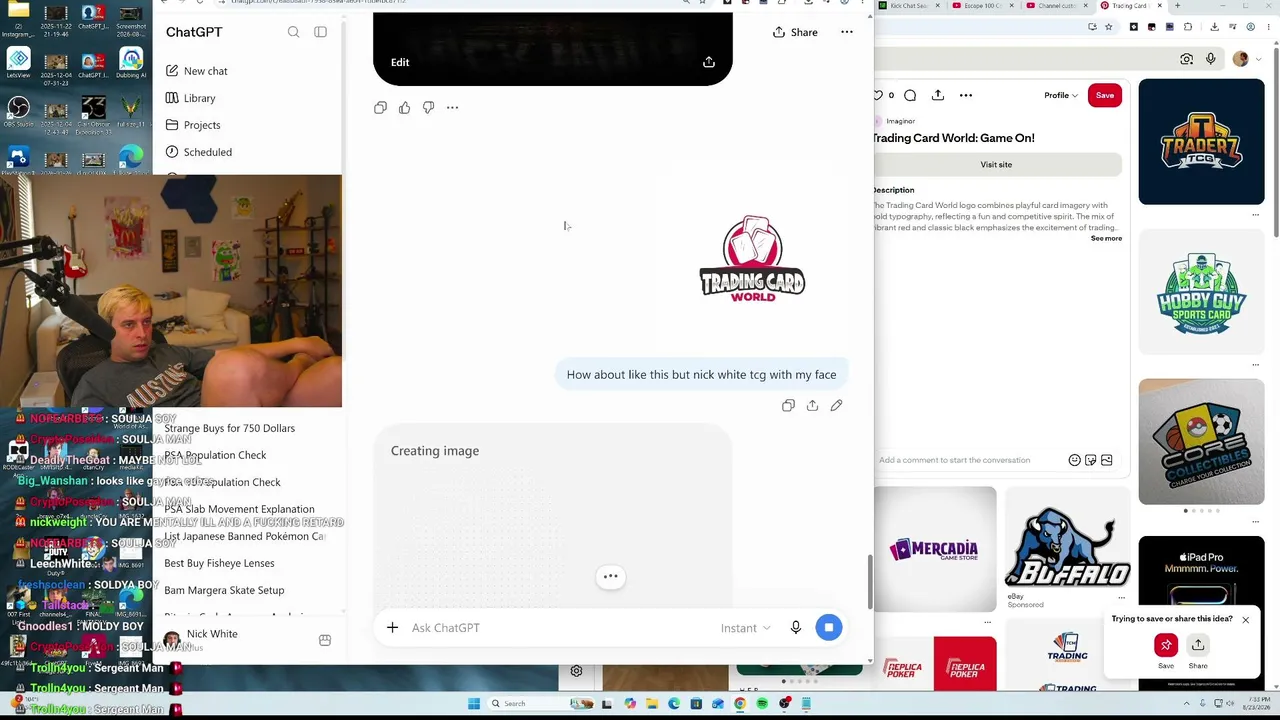Start a New chat in ChatGPT
Viewport: 1280px width, 720px height.
[197, 71]
